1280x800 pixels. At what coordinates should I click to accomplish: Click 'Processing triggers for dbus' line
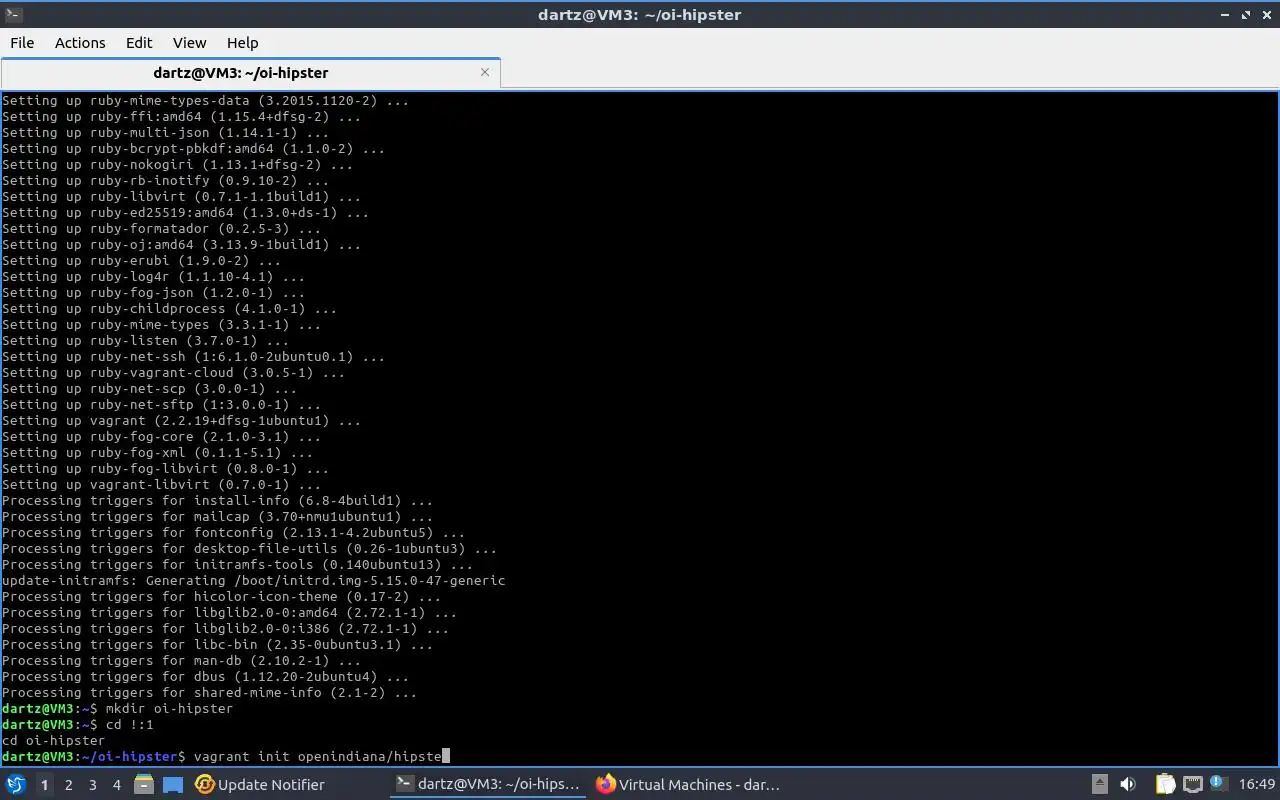tap(205, 676)
